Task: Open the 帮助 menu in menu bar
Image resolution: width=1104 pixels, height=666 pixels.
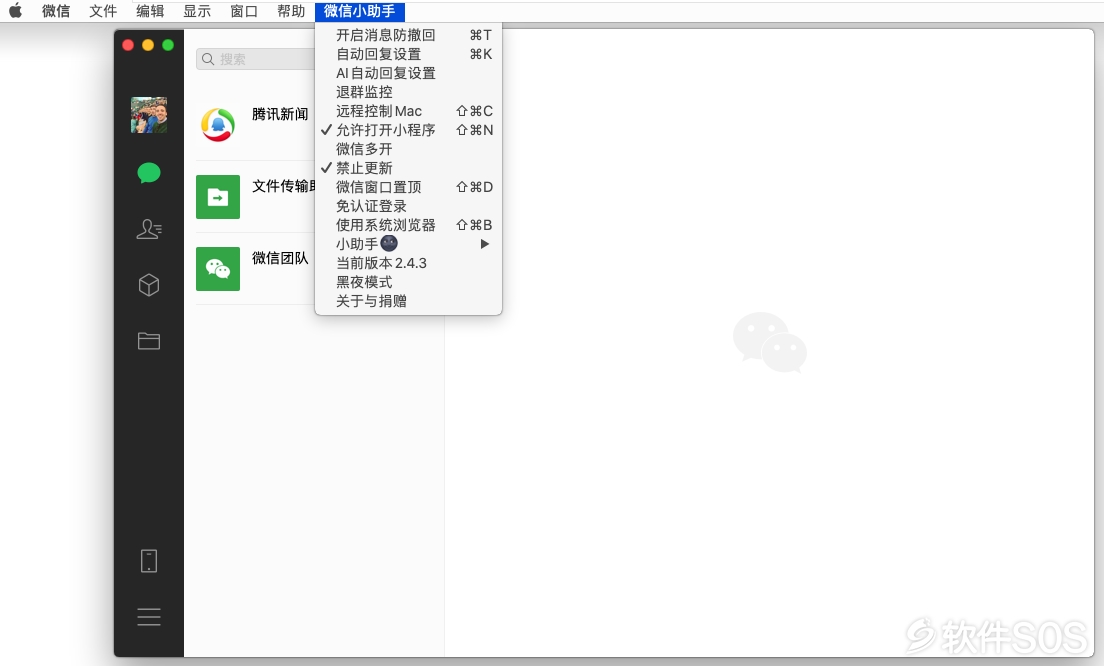Action: [x=291, y=11]
